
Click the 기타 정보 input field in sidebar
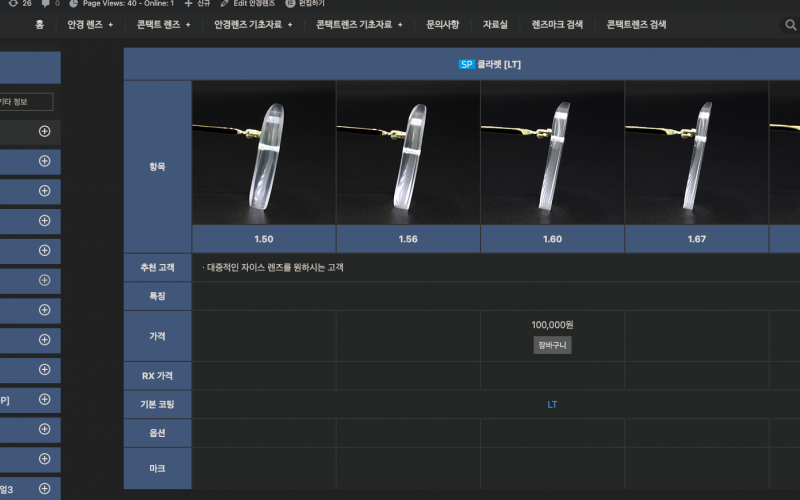point(26,101)
